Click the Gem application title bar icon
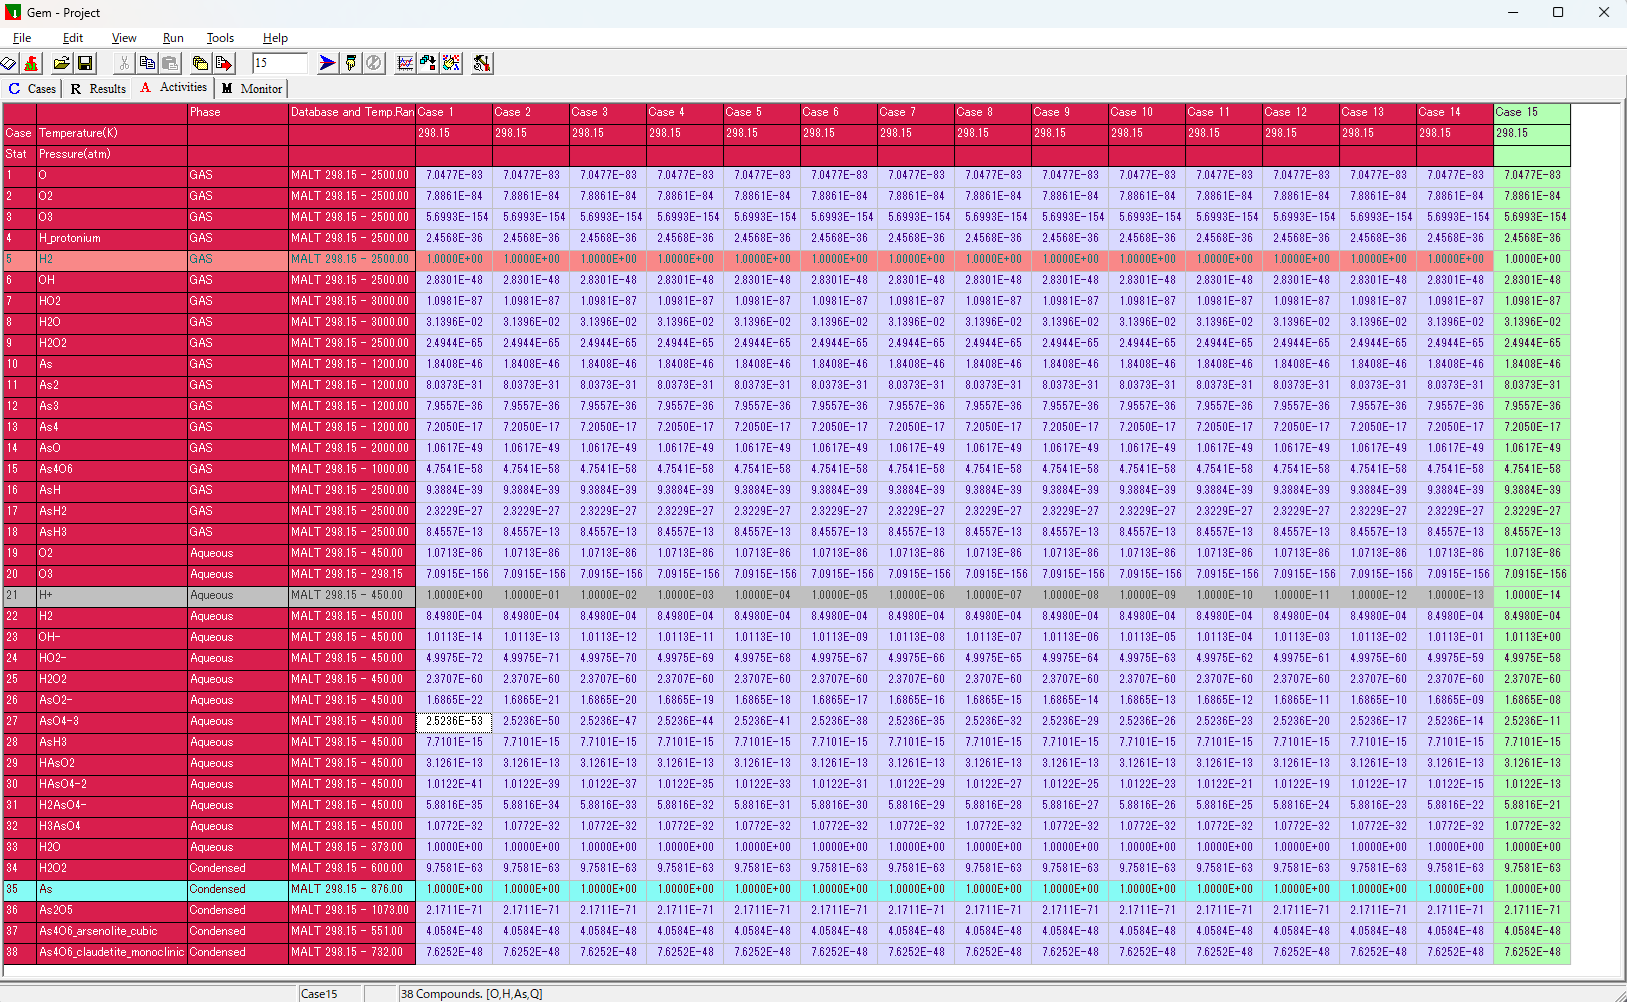The width and height of the screenshot is (1627, 1002). click(12, 12)
